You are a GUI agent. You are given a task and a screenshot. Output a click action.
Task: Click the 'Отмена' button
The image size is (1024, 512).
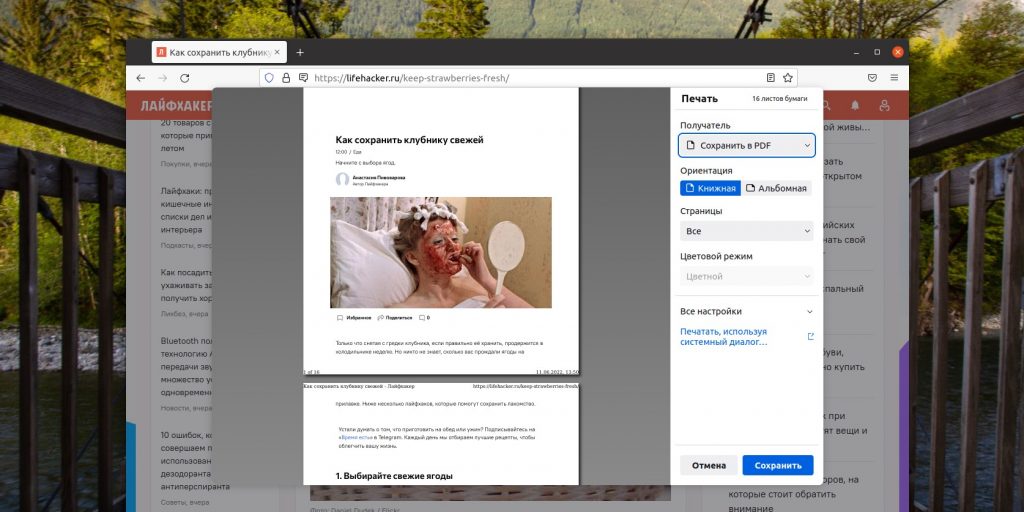point(709,466)
